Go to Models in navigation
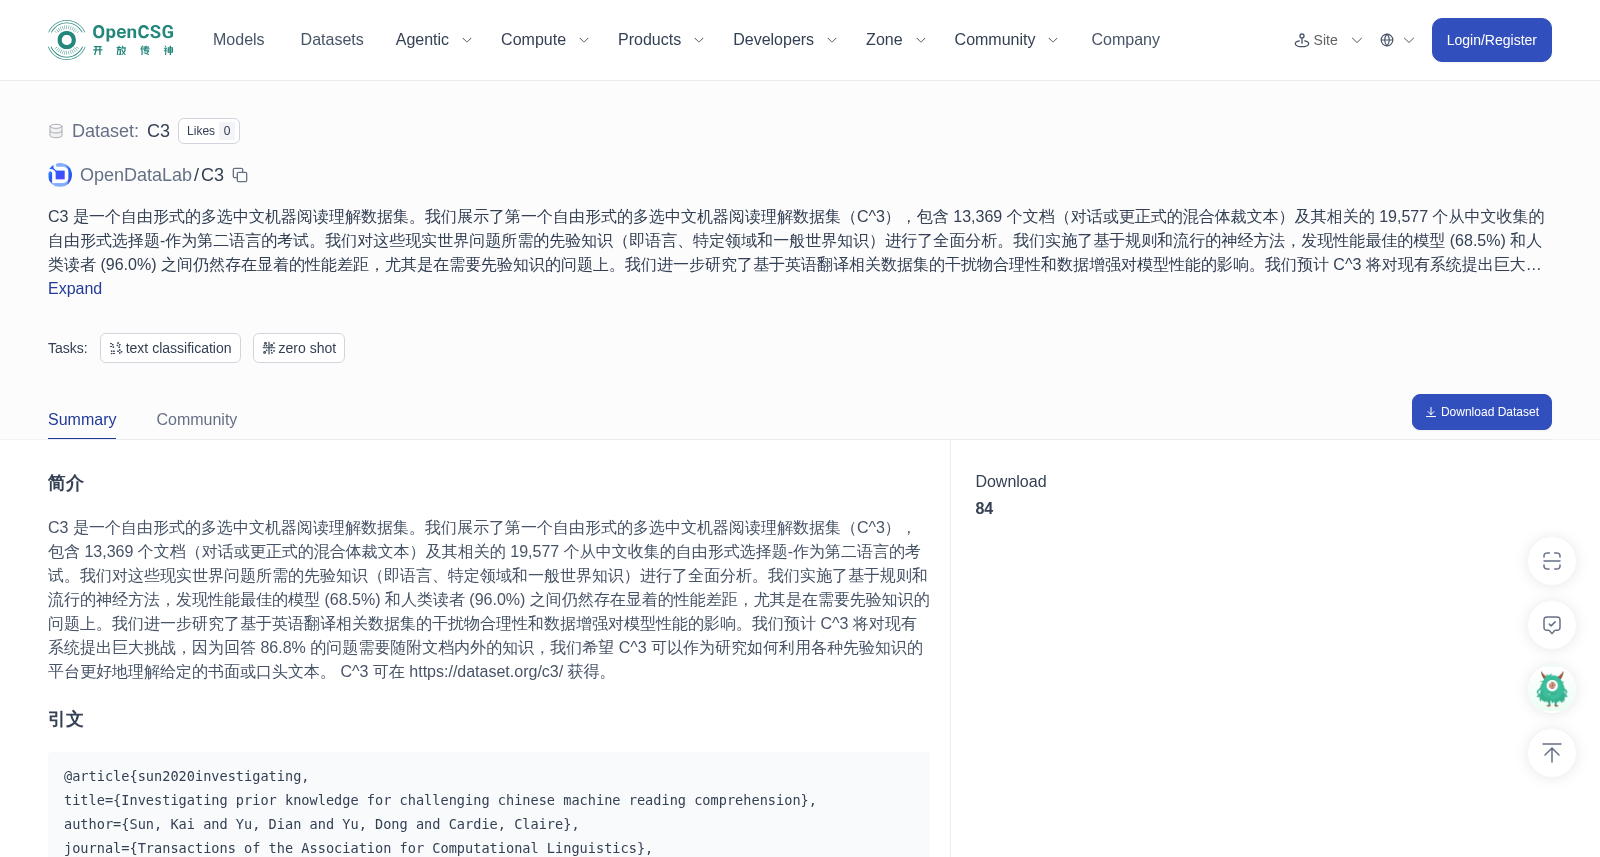This screenshot has width=1600, height=857. click(238, 40)
